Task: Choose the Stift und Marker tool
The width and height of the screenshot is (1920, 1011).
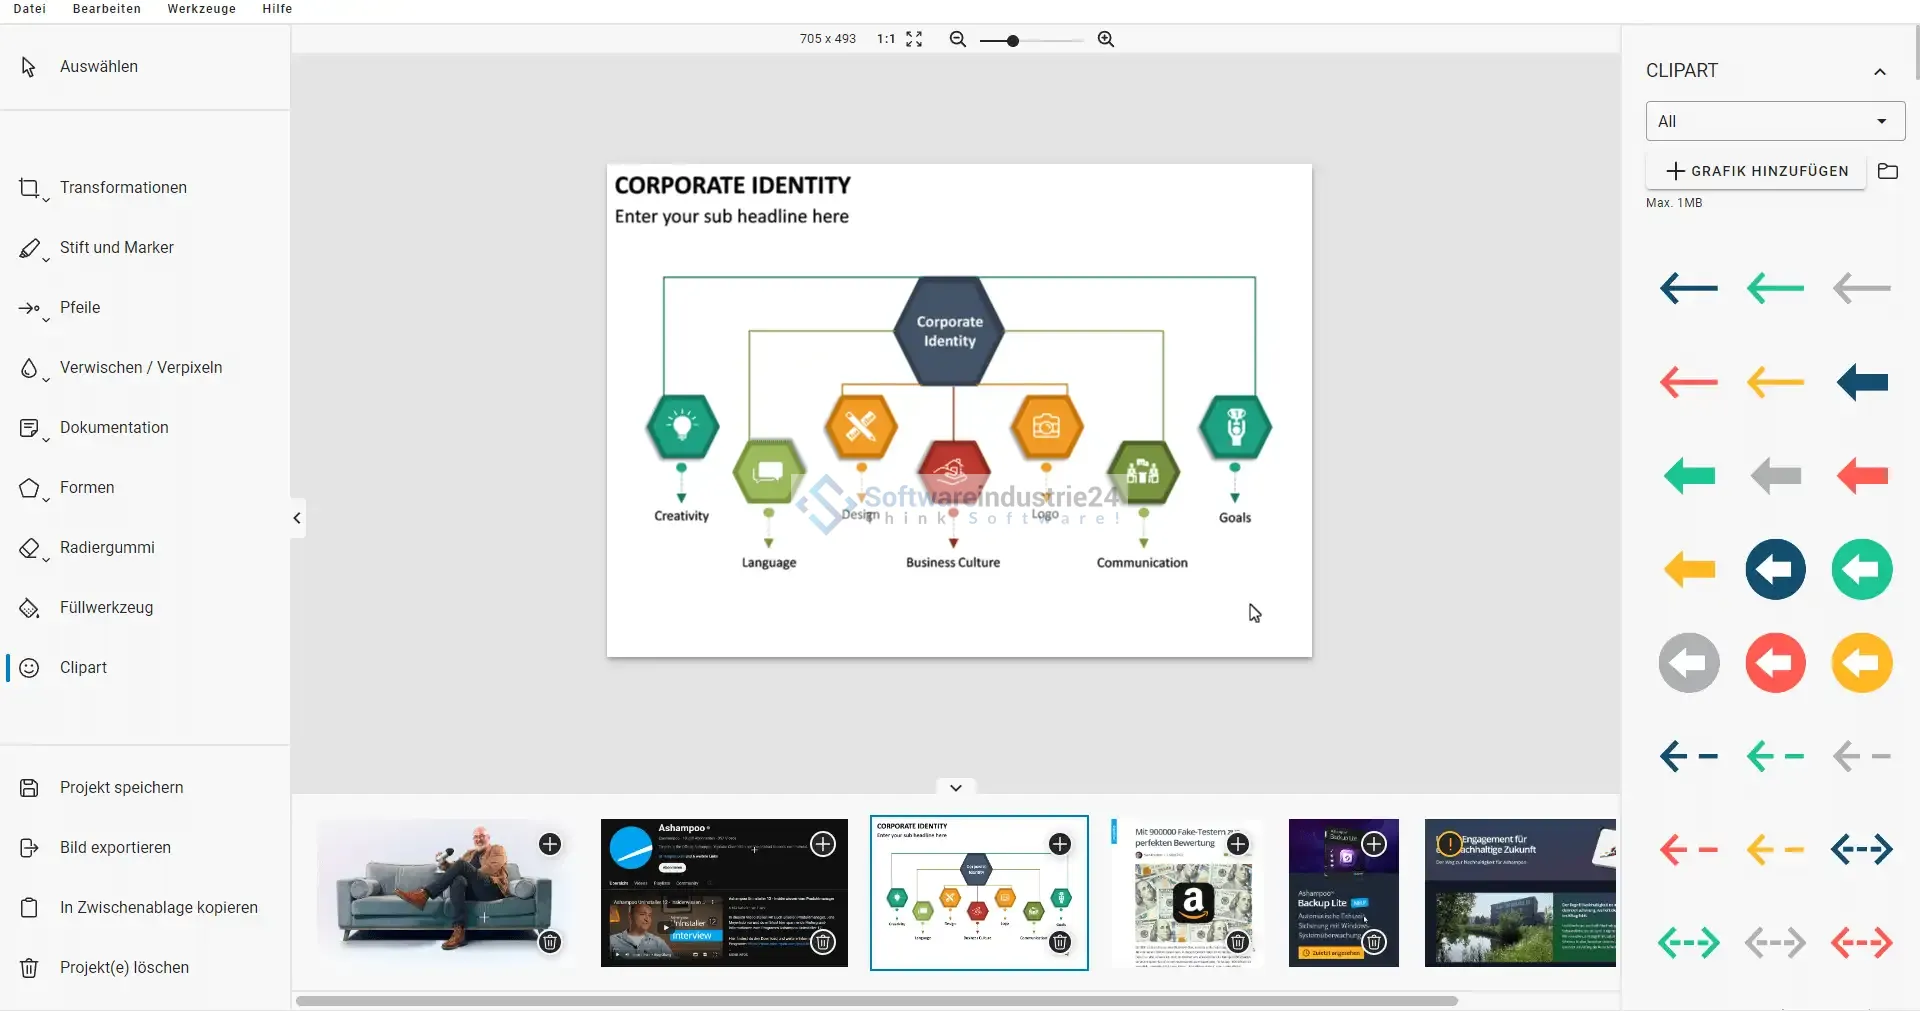Action: (x=116, y=248)
